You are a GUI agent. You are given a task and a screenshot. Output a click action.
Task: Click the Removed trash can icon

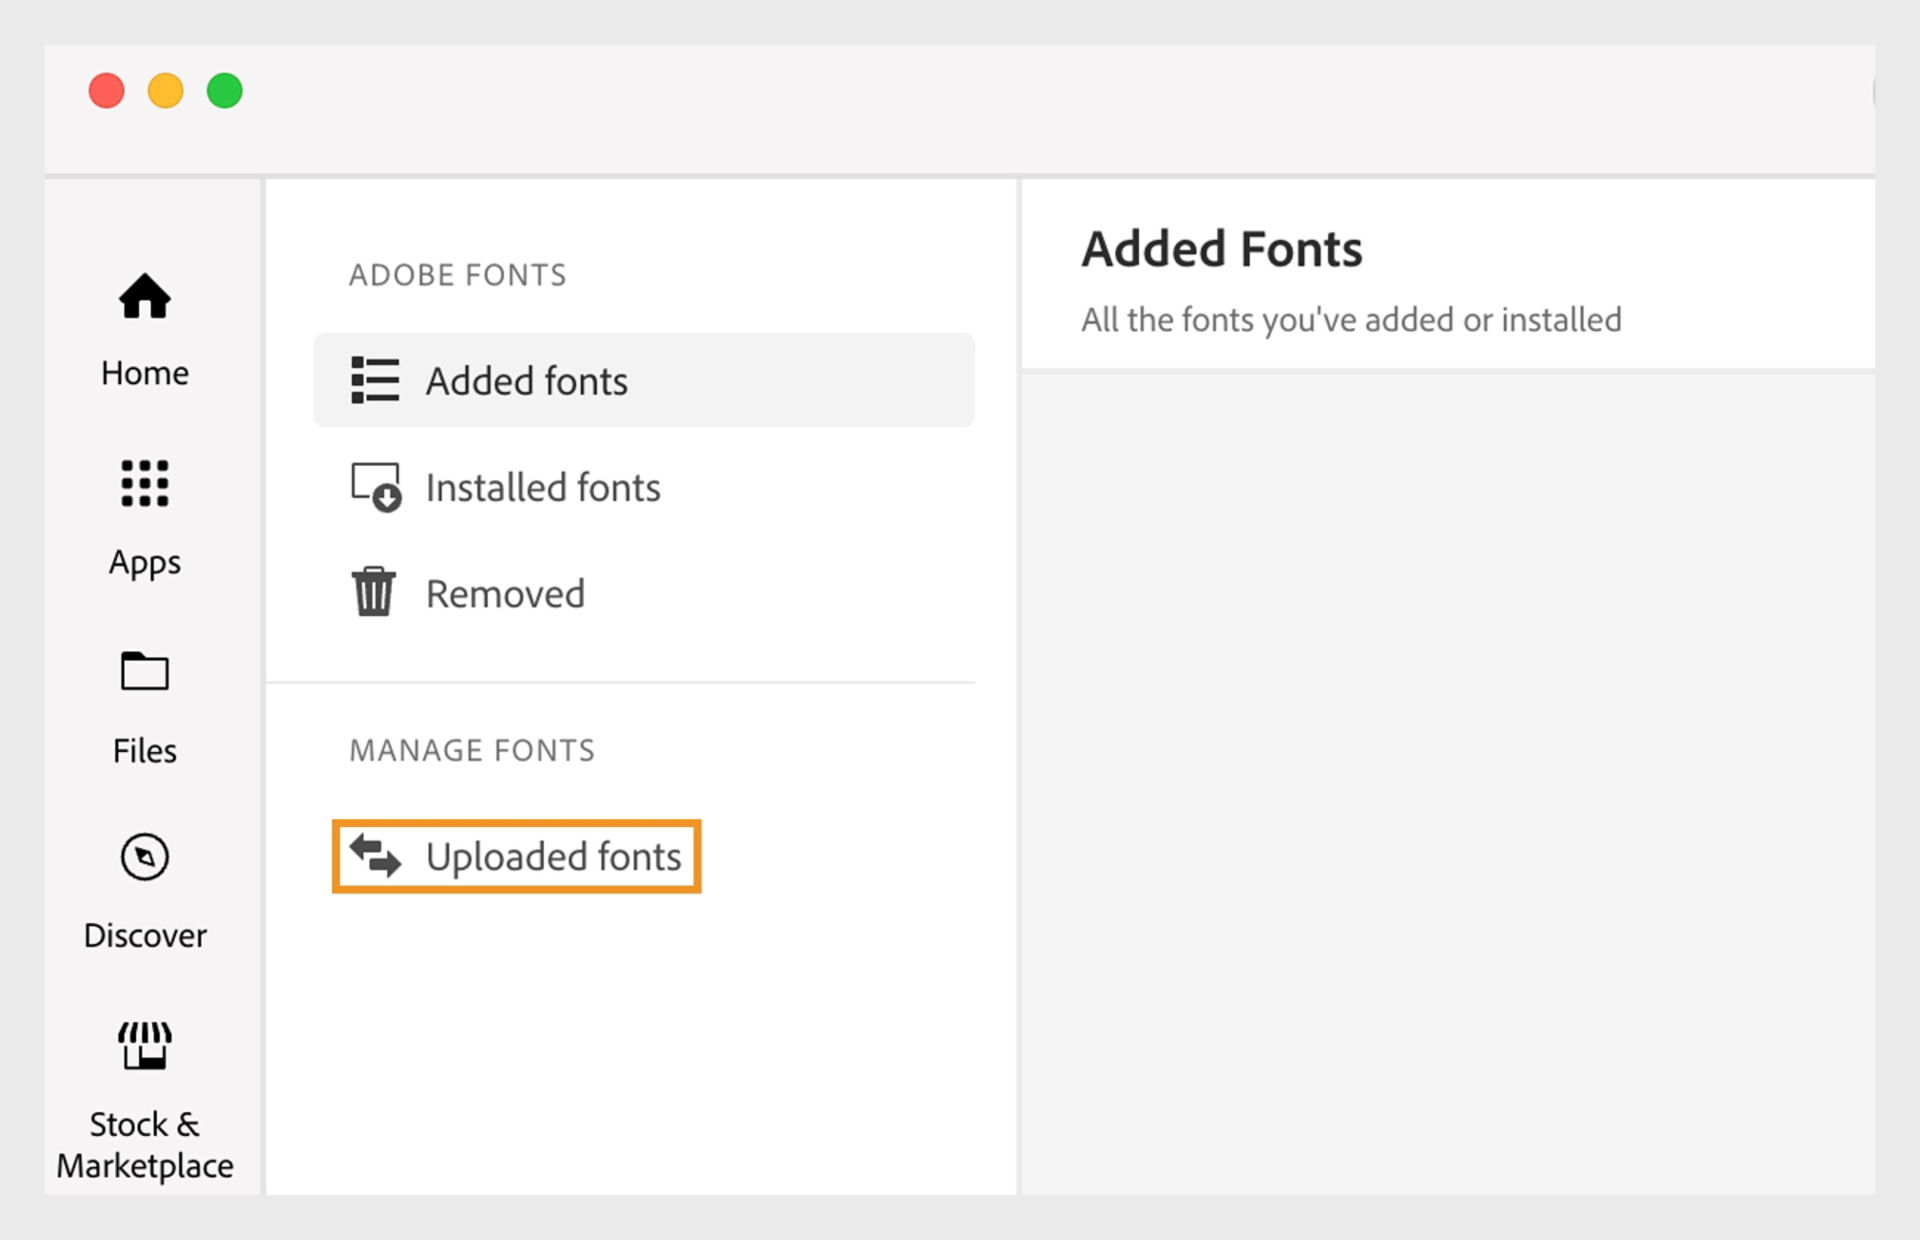coord(374,592)
